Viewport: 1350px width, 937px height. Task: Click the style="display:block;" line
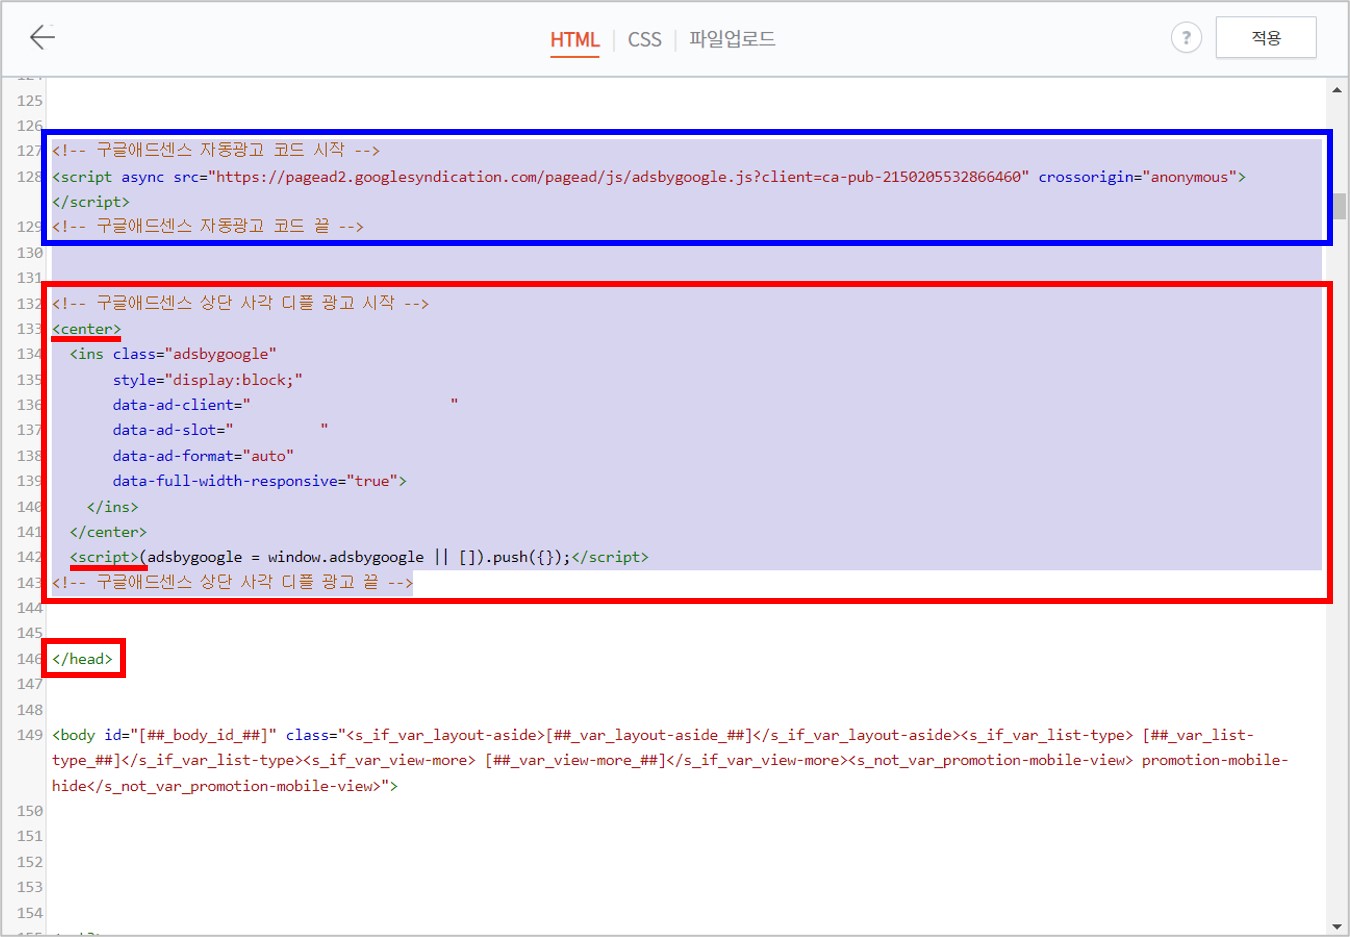click(x=207, y=379)
